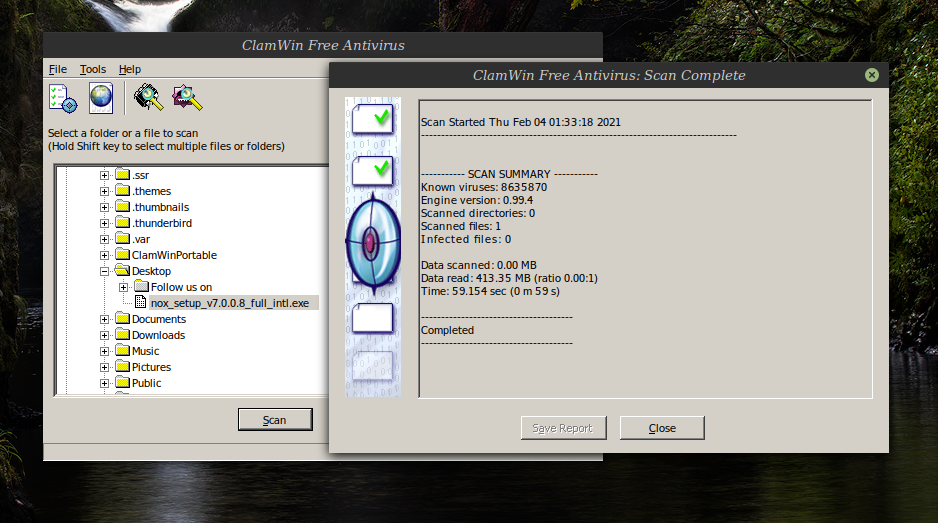
Task: Expand the Documents folder node
Action: (104, 320)
